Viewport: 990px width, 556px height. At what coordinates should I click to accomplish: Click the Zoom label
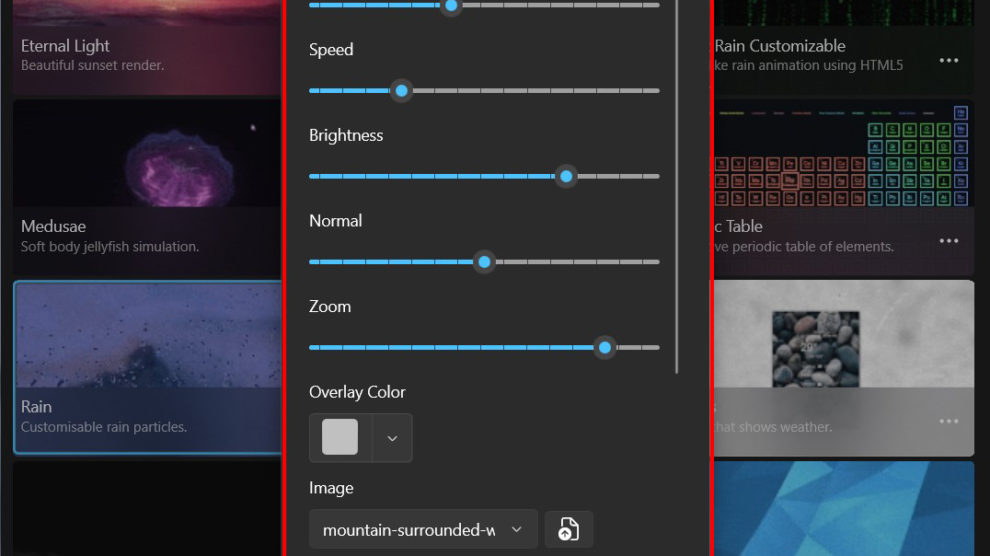[330, 307]
